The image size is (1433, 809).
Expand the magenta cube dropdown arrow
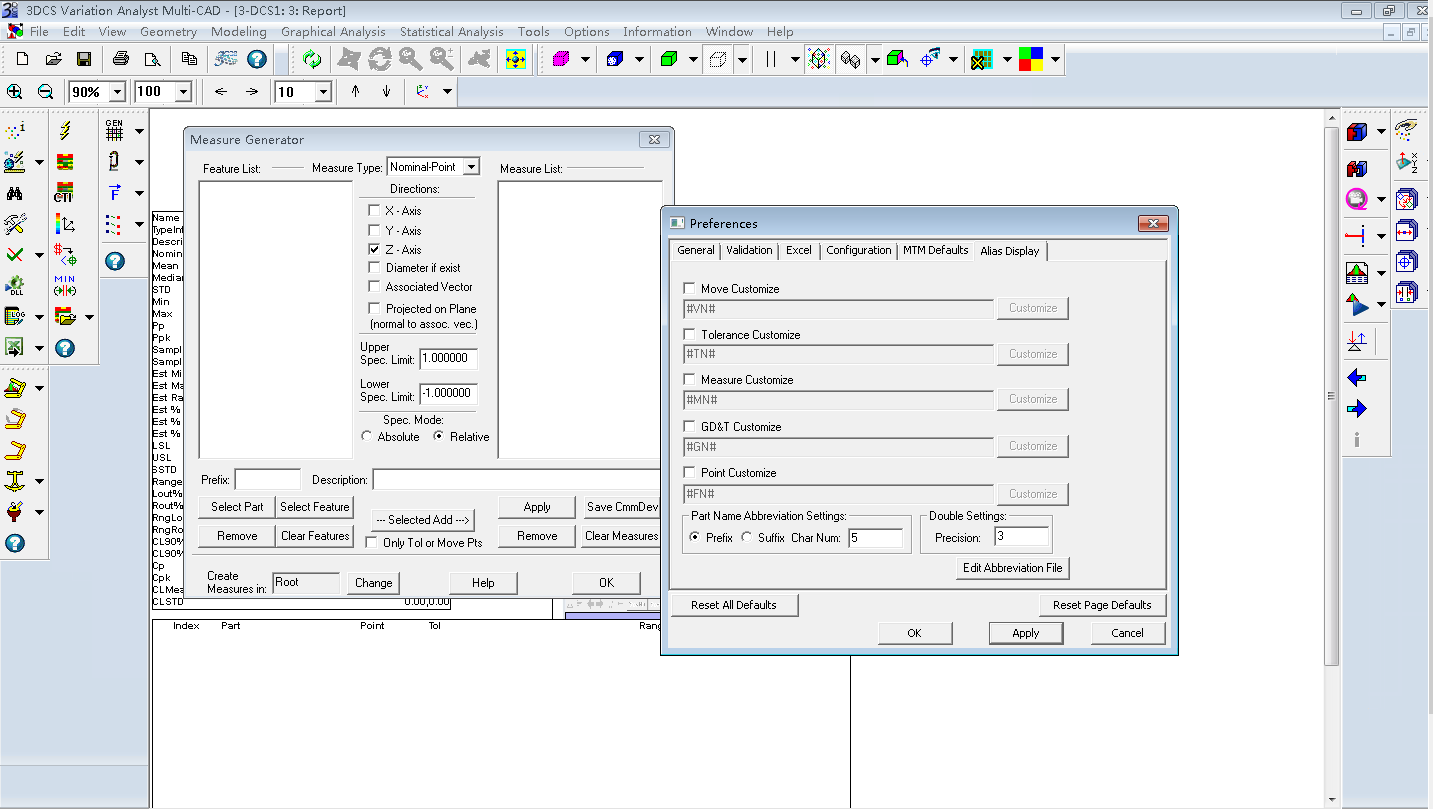pos(586,60)
